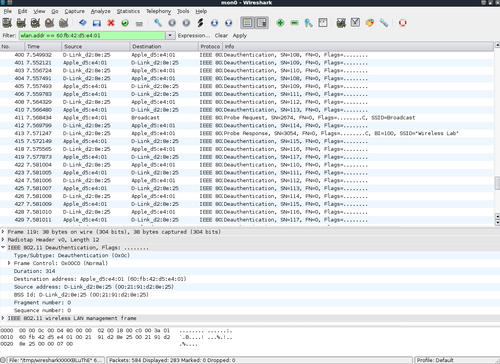Collapse IEEE 802.11 Deauthentication node

coord(3,247)
